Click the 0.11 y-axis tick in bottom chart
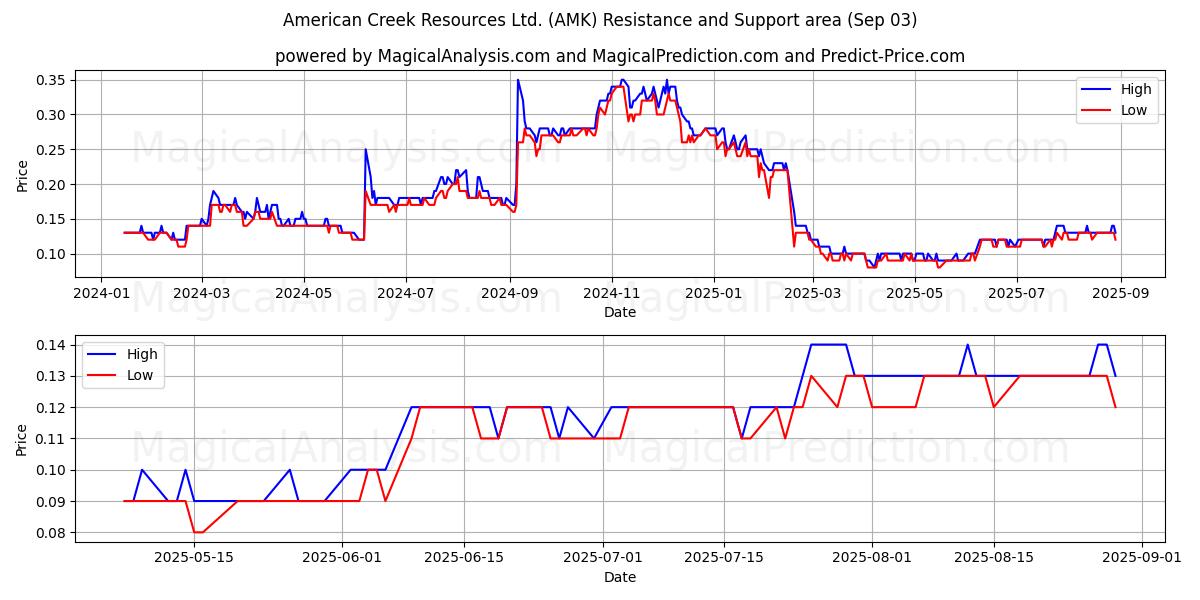 pos(52,439)
